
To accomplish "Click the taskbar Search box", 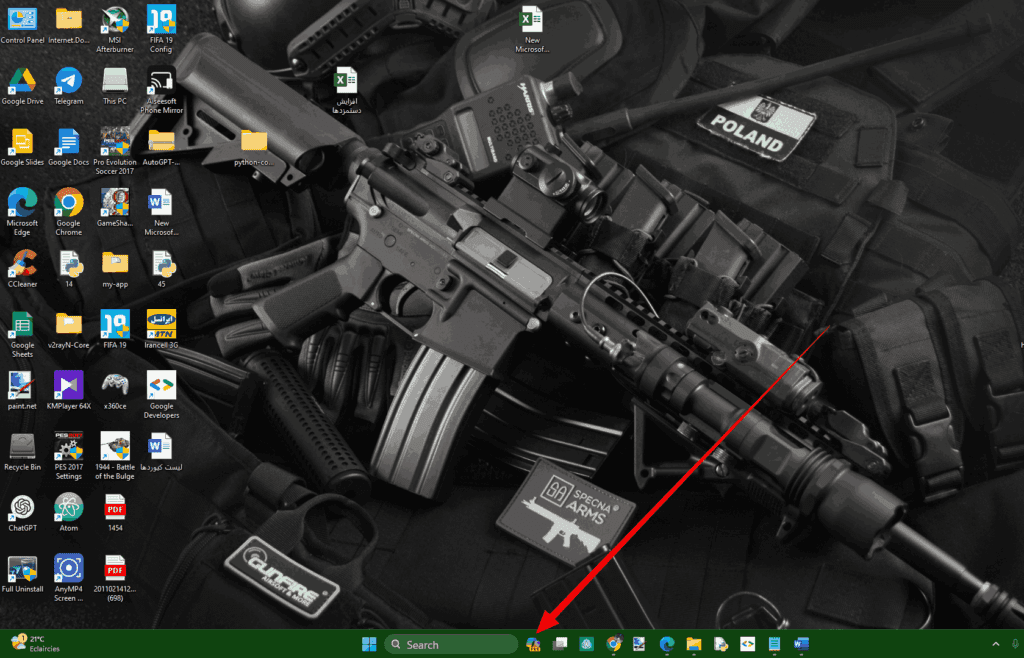I will pyautogui.click(x=451, y=644).
